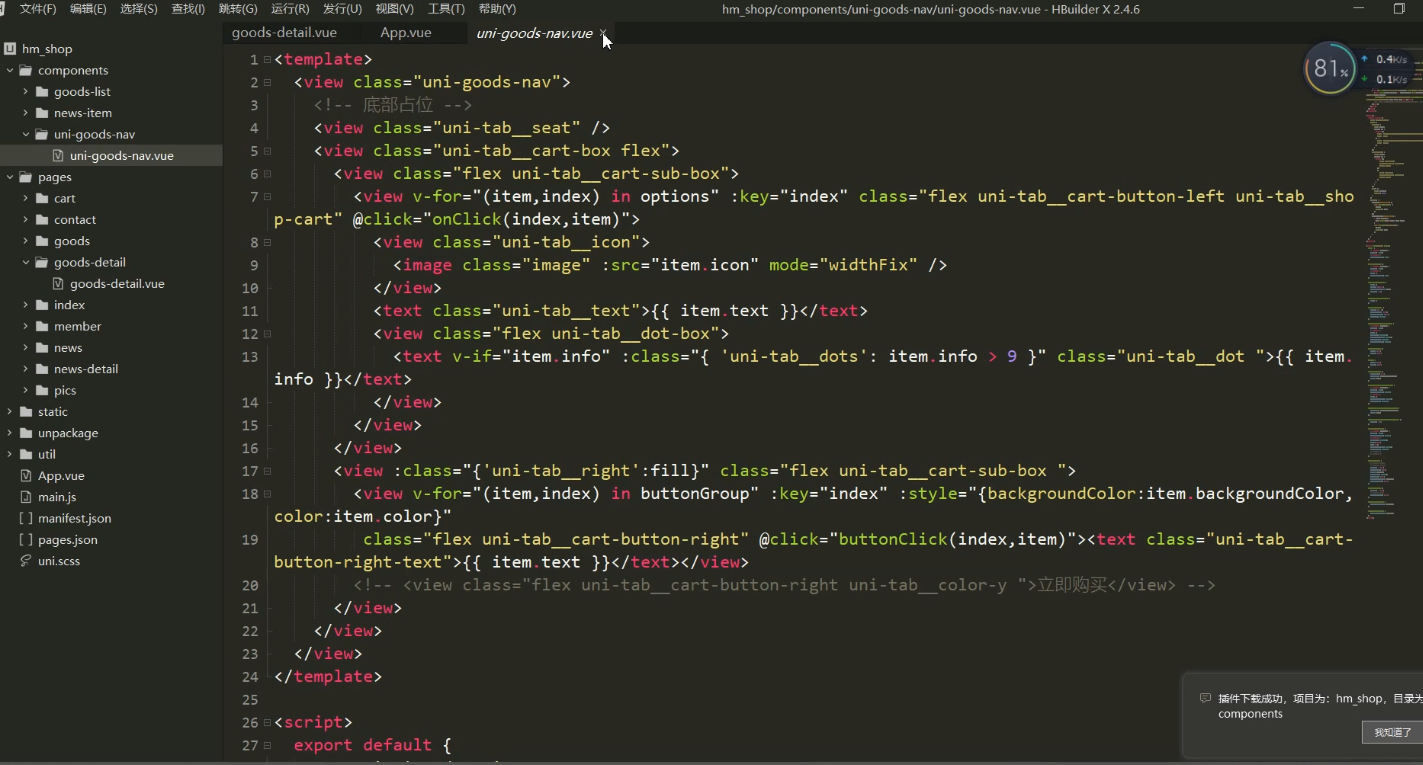
Task: Expand the news folder arrow
Action: pyautogui.click(x=26, y=348)
